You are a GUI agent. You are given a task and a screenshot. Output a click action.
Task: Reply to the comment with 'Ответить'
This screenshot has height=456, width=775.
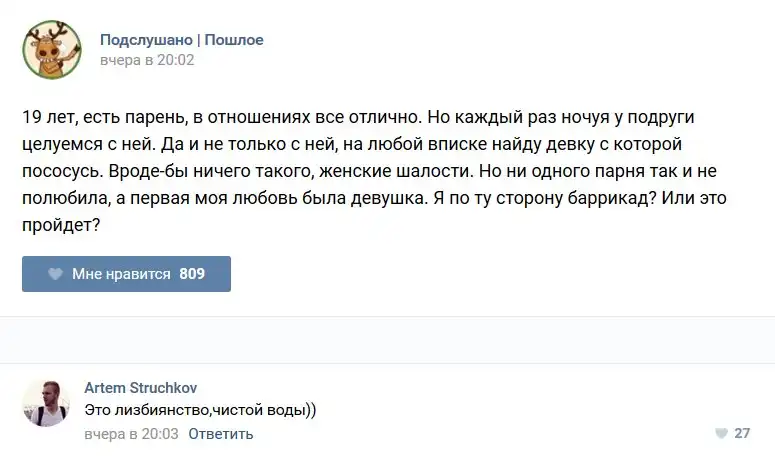[x=220, y=434]
